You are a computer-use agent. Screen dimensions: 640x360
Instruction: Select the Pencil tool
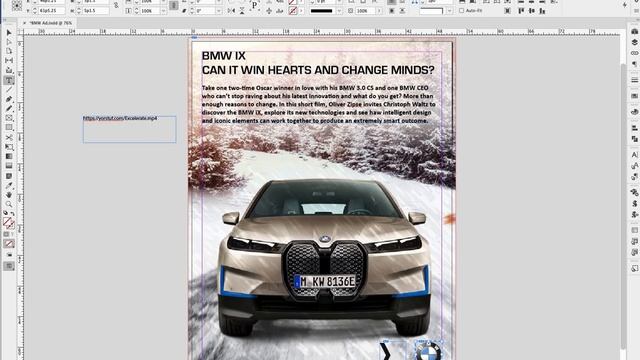(9, 109)
